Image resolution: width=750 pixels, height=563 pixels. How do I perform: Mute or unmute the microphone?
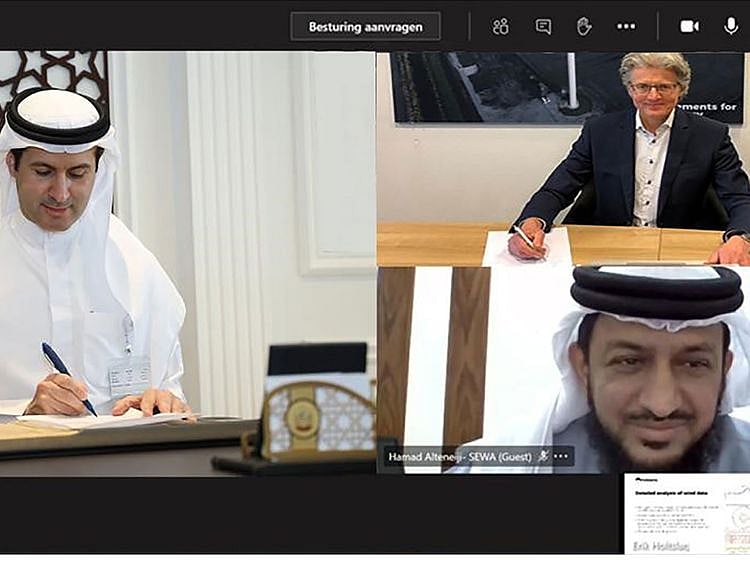click(x=731, y=27)
